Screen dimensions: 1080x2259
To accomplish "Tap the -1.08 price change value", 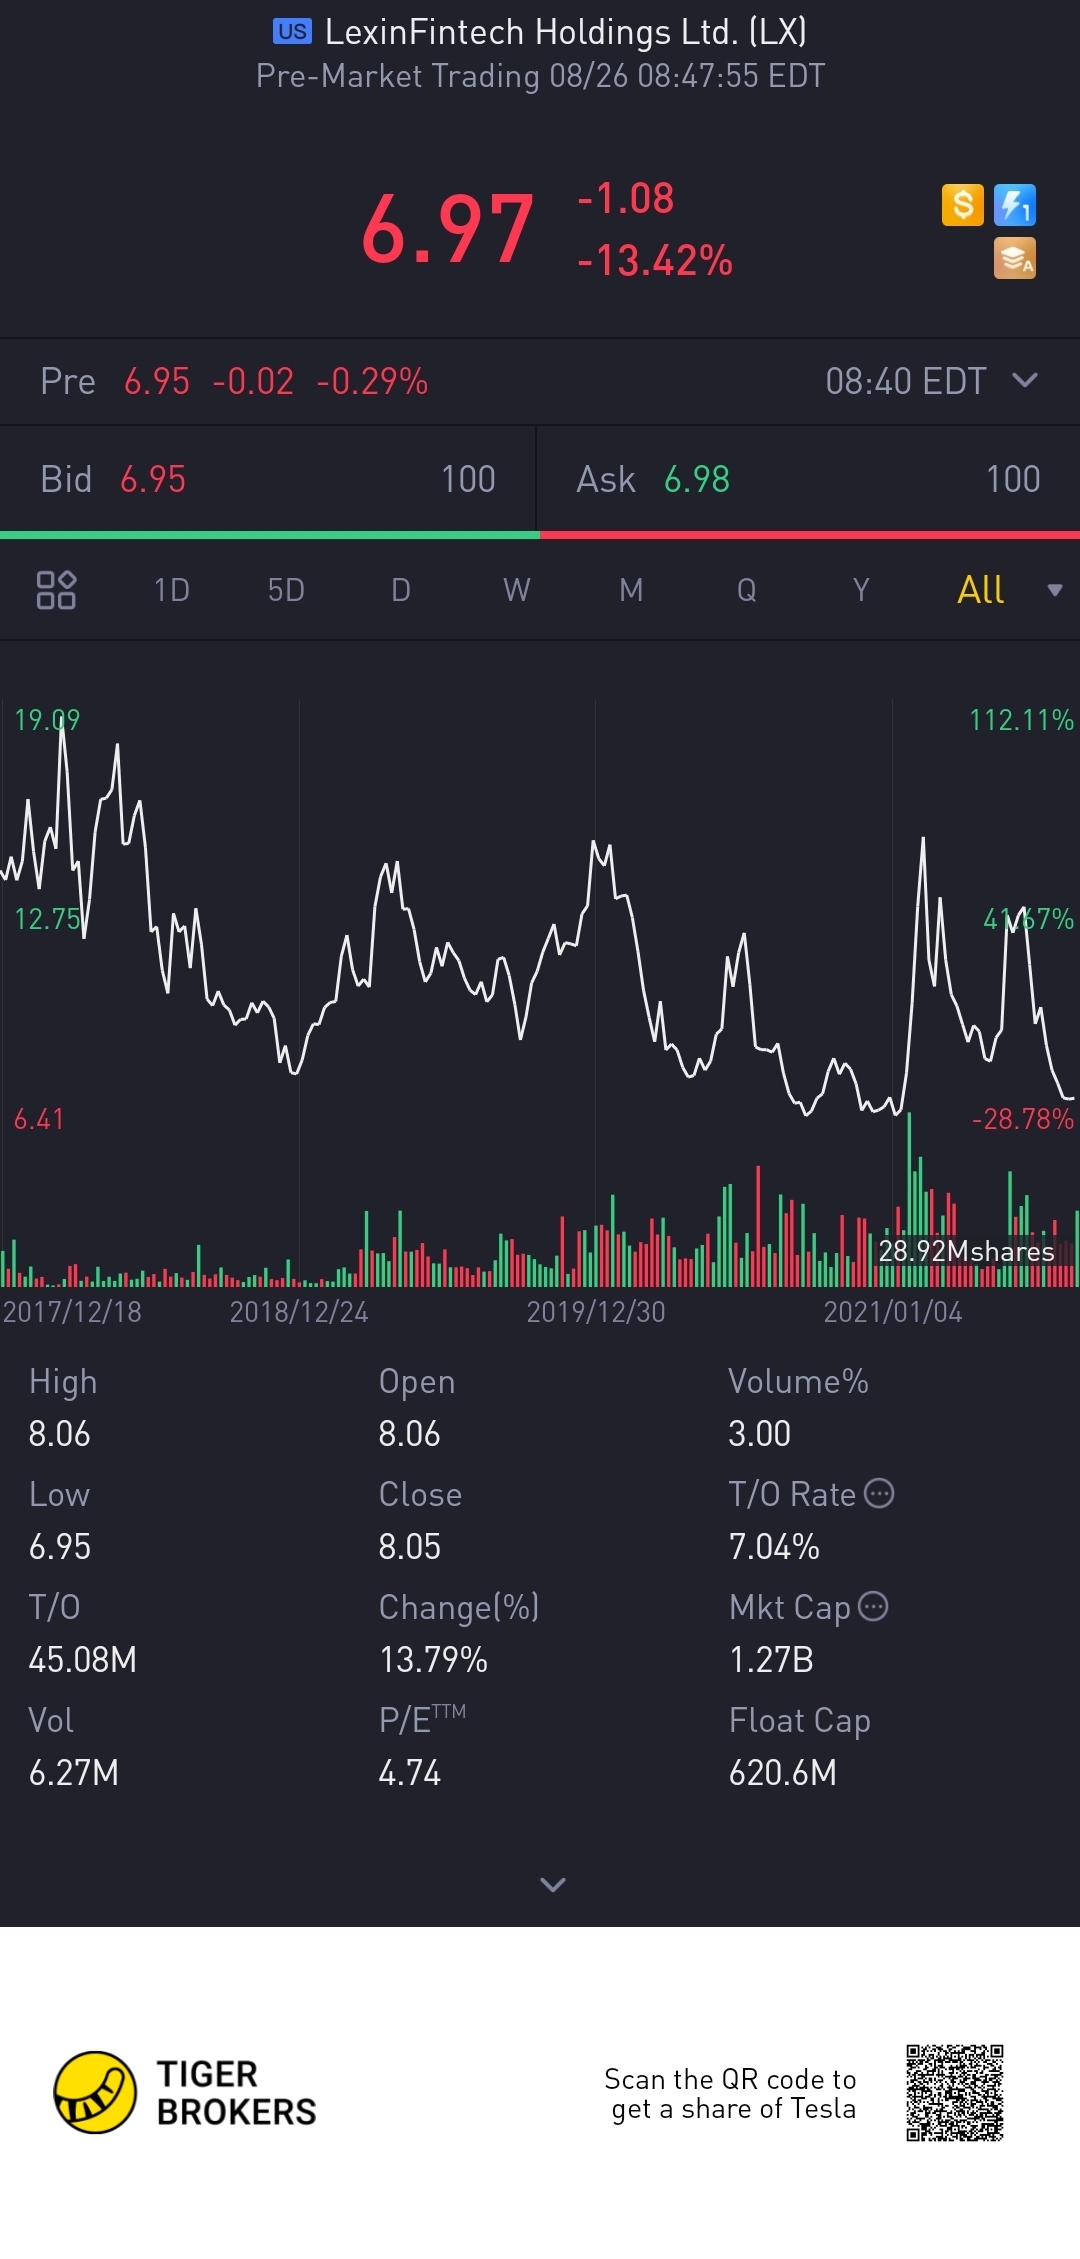I will point(626,198).
